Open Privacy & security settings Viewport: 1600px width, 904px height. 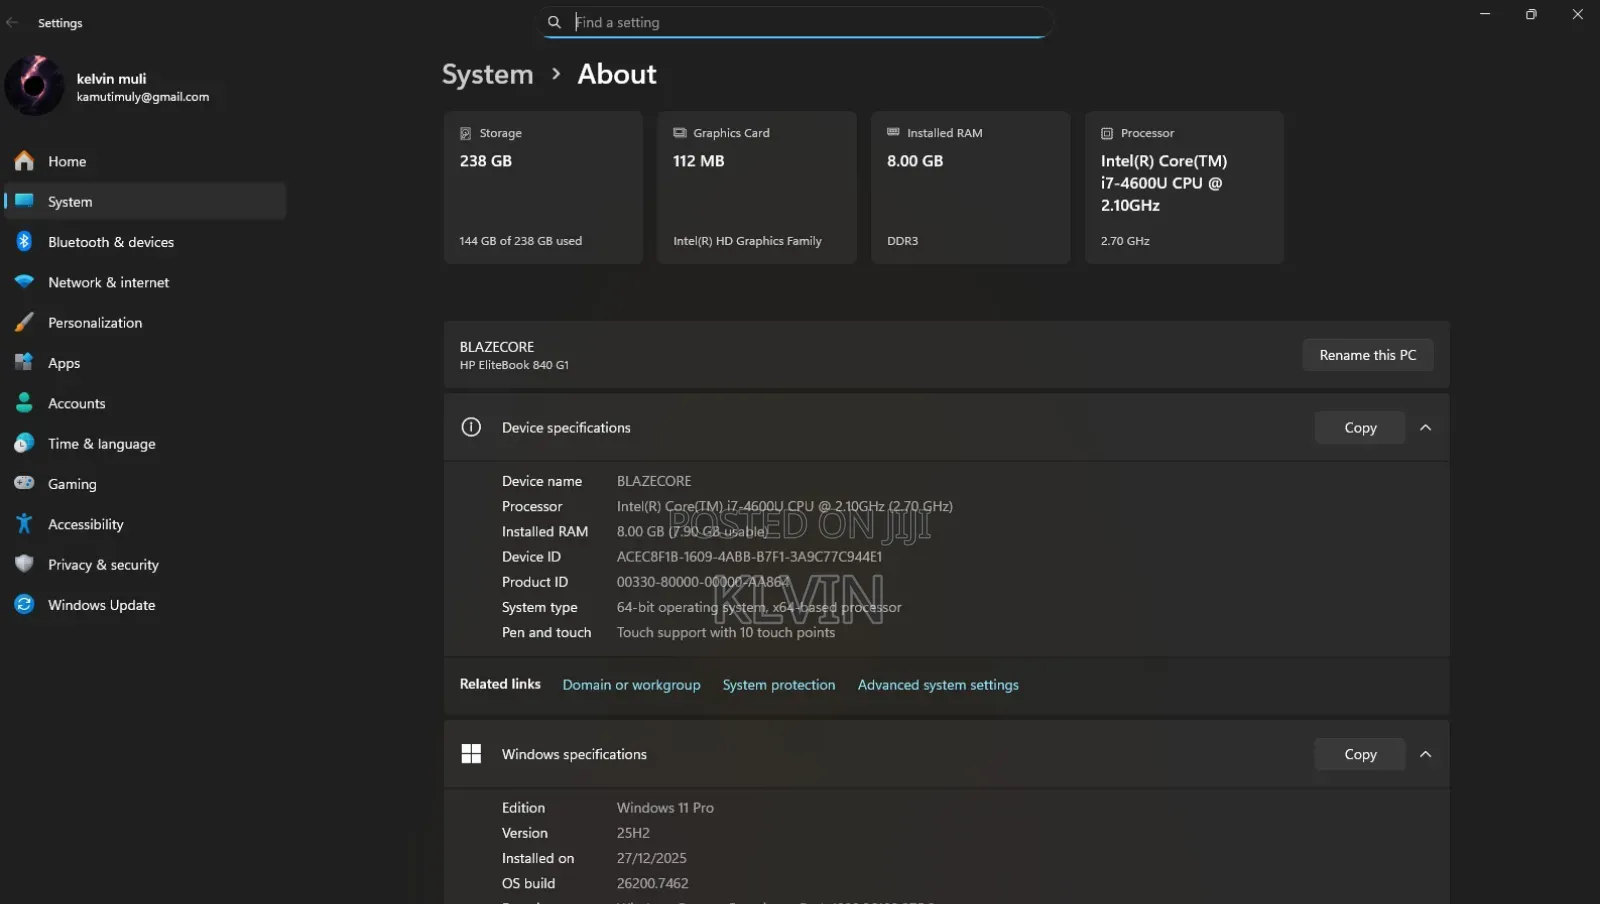point(146,564)
